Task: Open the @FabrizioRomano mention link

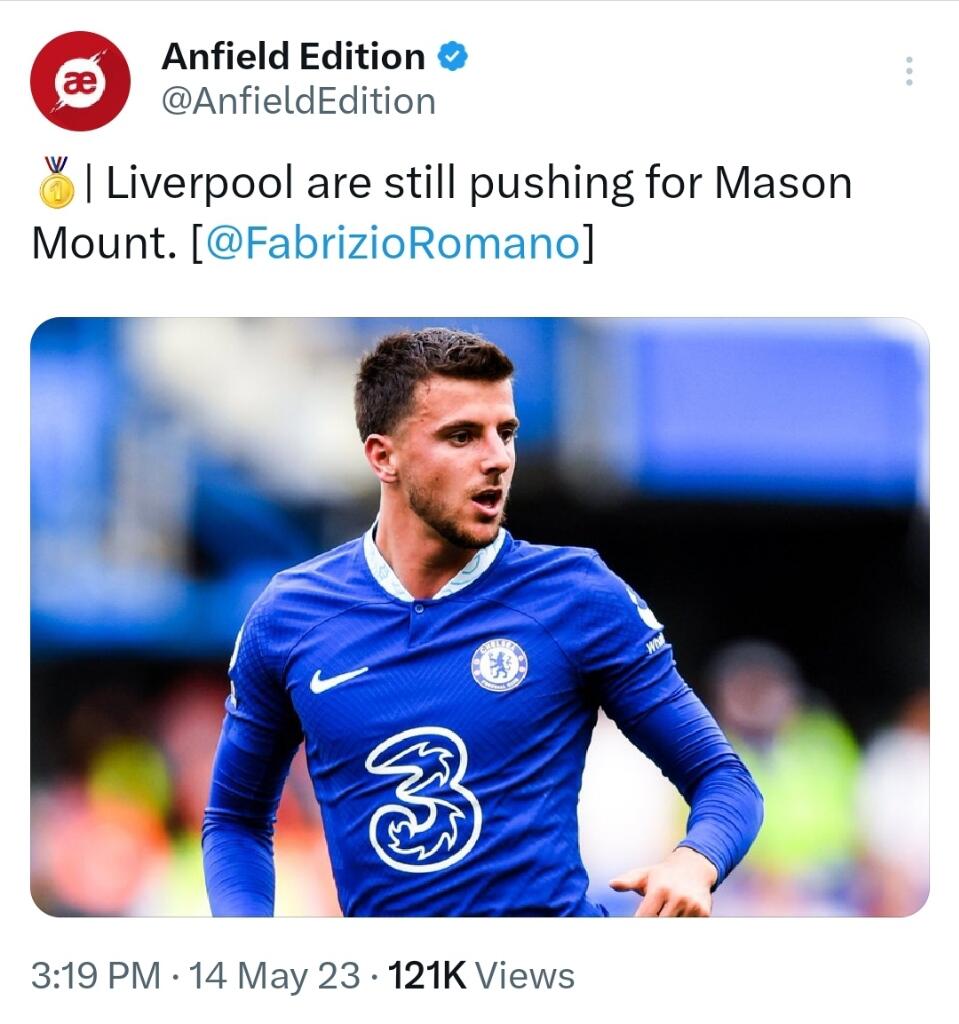Action: tap(394, 244)
